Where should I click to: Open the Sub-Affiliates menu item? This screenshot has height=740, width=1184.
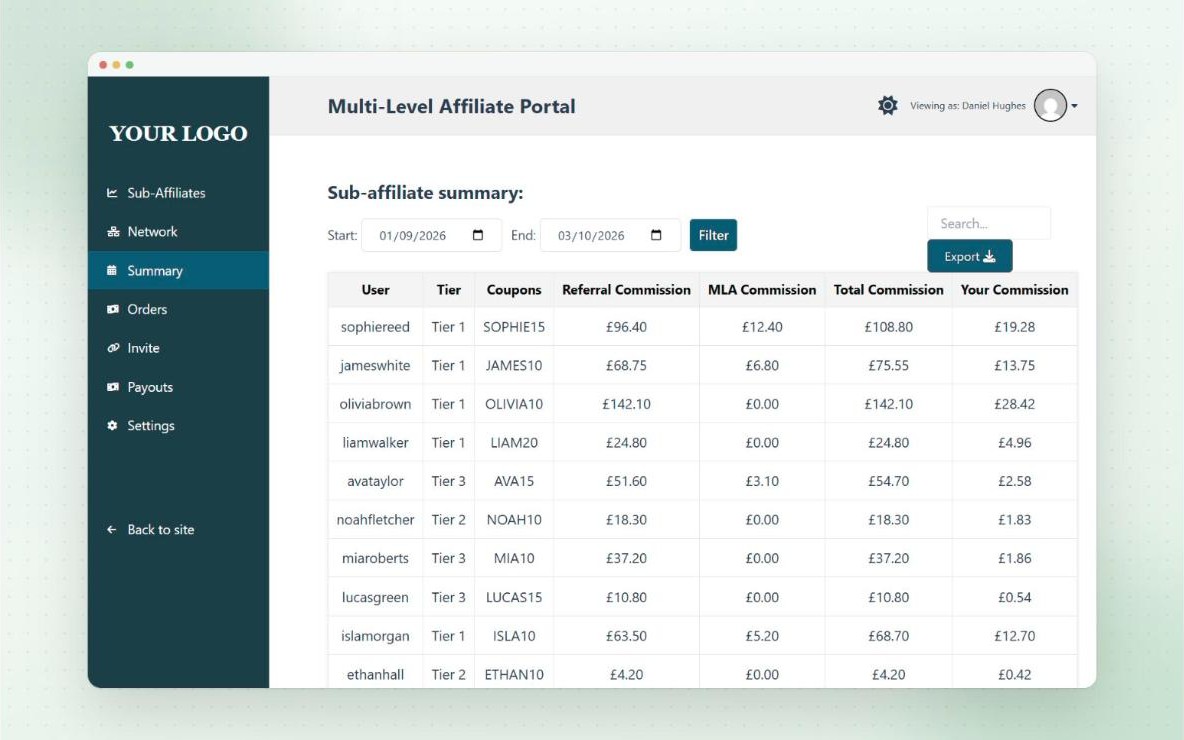pos(178,193)
